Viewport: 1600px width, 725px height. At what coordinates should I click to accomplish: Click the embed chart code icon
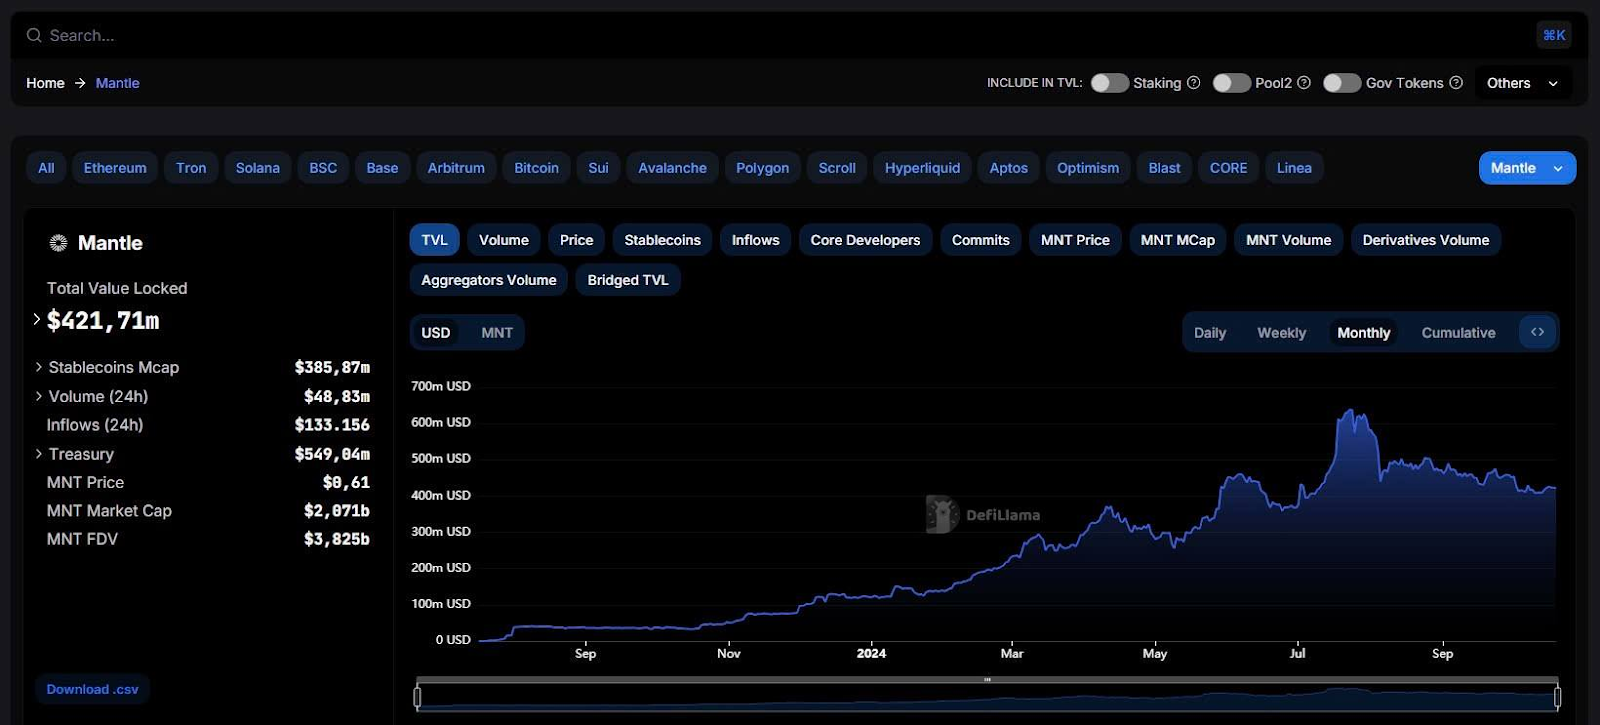[x=1537, y=332]
